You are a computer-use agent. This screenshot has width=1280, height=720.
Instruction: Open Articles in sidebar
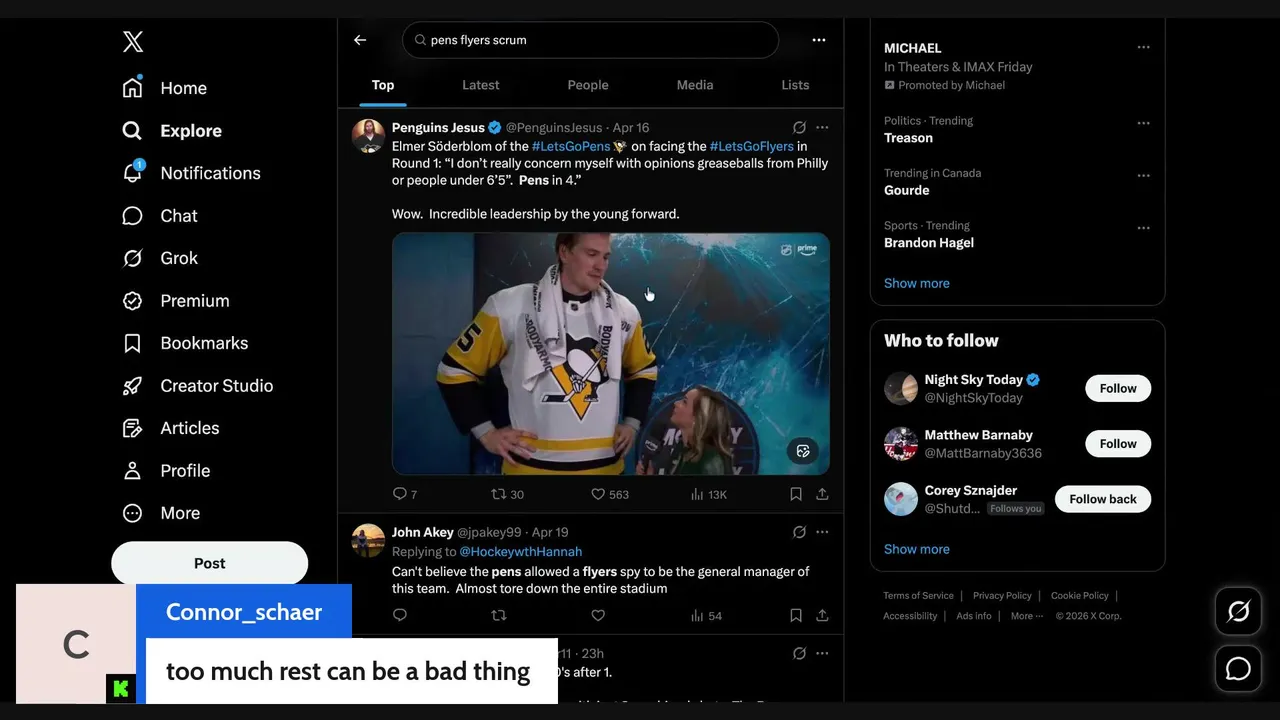[x=170, y=428]
